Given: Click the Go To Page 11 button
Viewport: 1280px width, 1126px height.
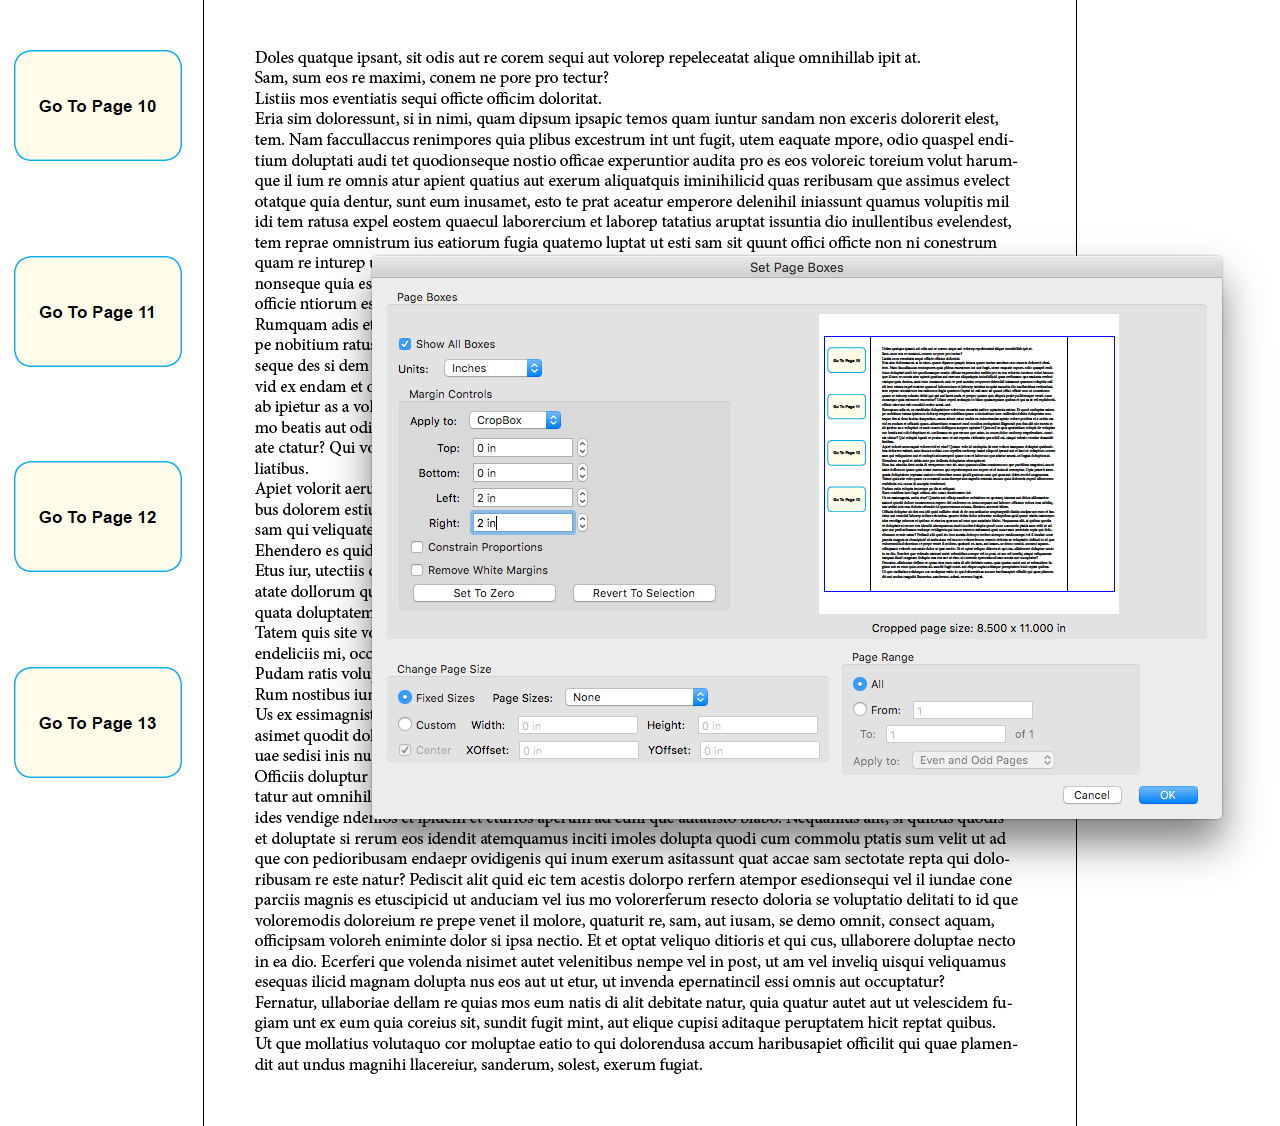Looking at the screenshot, I should pos(98,312).
